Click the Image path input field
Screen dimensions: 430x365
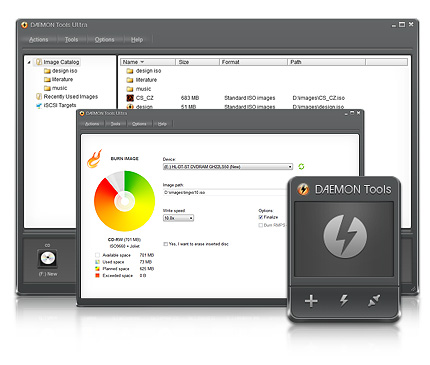[225, 192]
